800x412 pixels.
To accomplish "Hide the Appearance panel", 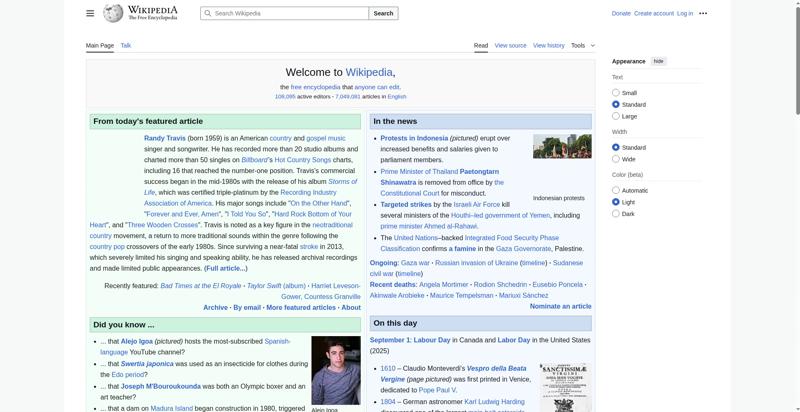I will (659, 61).
